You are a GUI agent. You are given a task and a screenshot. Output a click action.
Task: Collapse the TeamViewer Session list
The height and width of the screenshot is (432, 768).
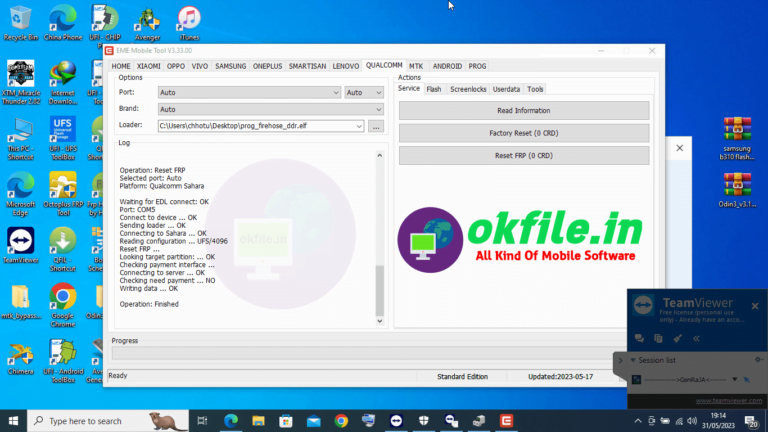click(x=632, y=360)
